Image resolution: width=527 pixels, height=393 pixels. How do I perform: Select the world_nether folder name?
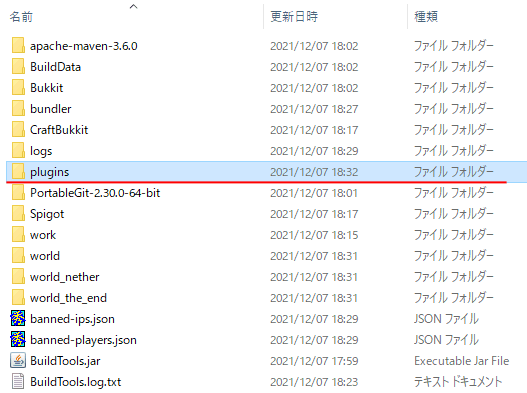tap(65, 277)
